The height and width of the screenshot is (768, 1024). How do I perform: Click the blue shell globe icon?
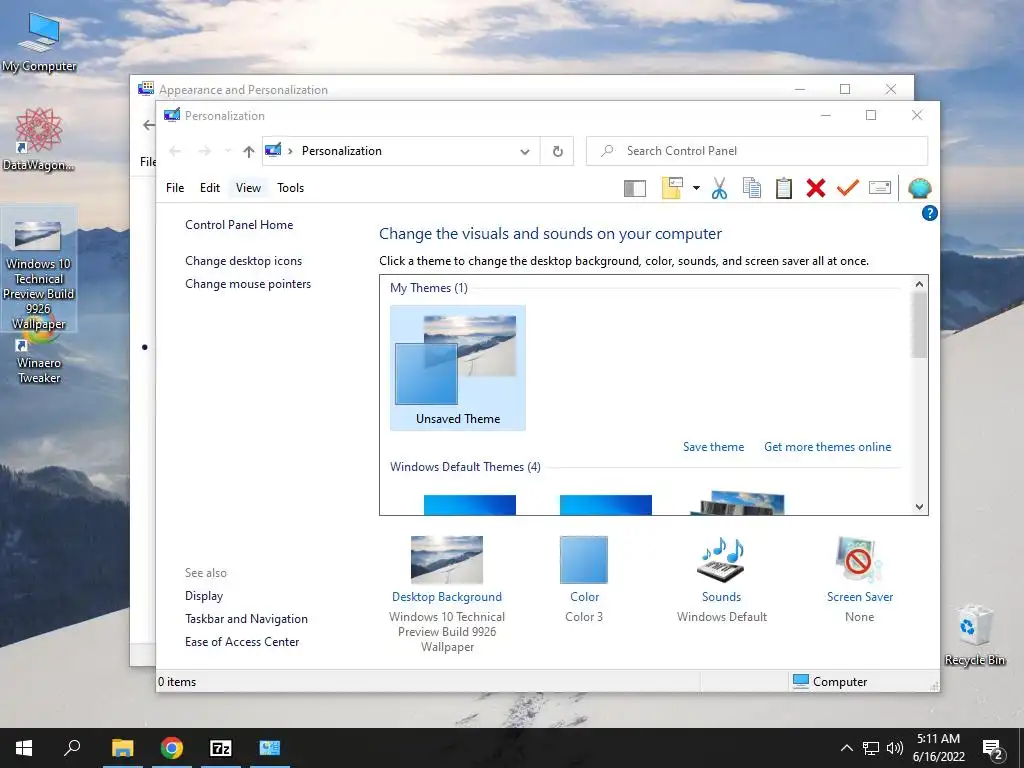point(920,188)
